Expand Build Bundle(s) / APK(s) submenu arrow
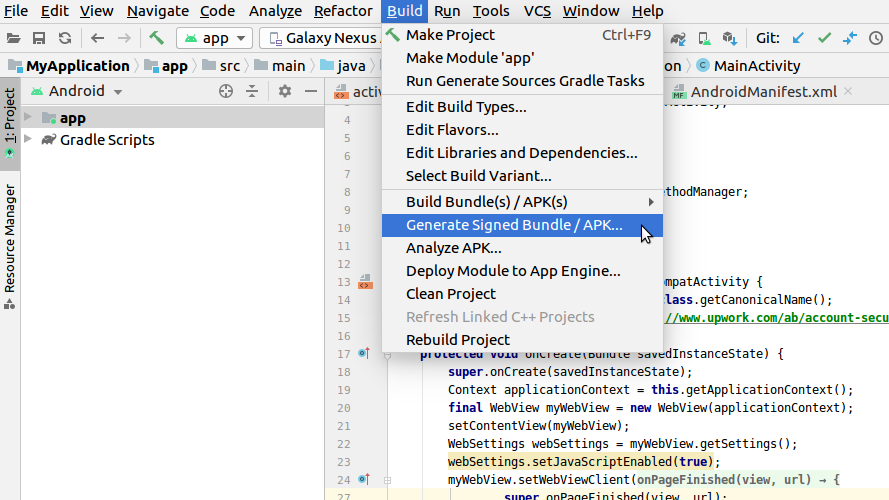889x500 pixels. [651, 202]
